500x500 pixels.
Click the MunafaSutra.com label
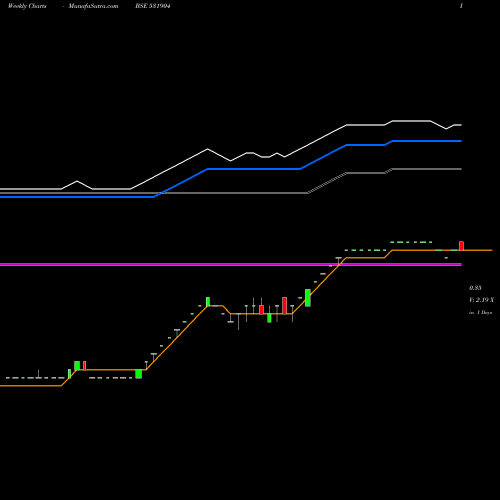click(93, 6)
